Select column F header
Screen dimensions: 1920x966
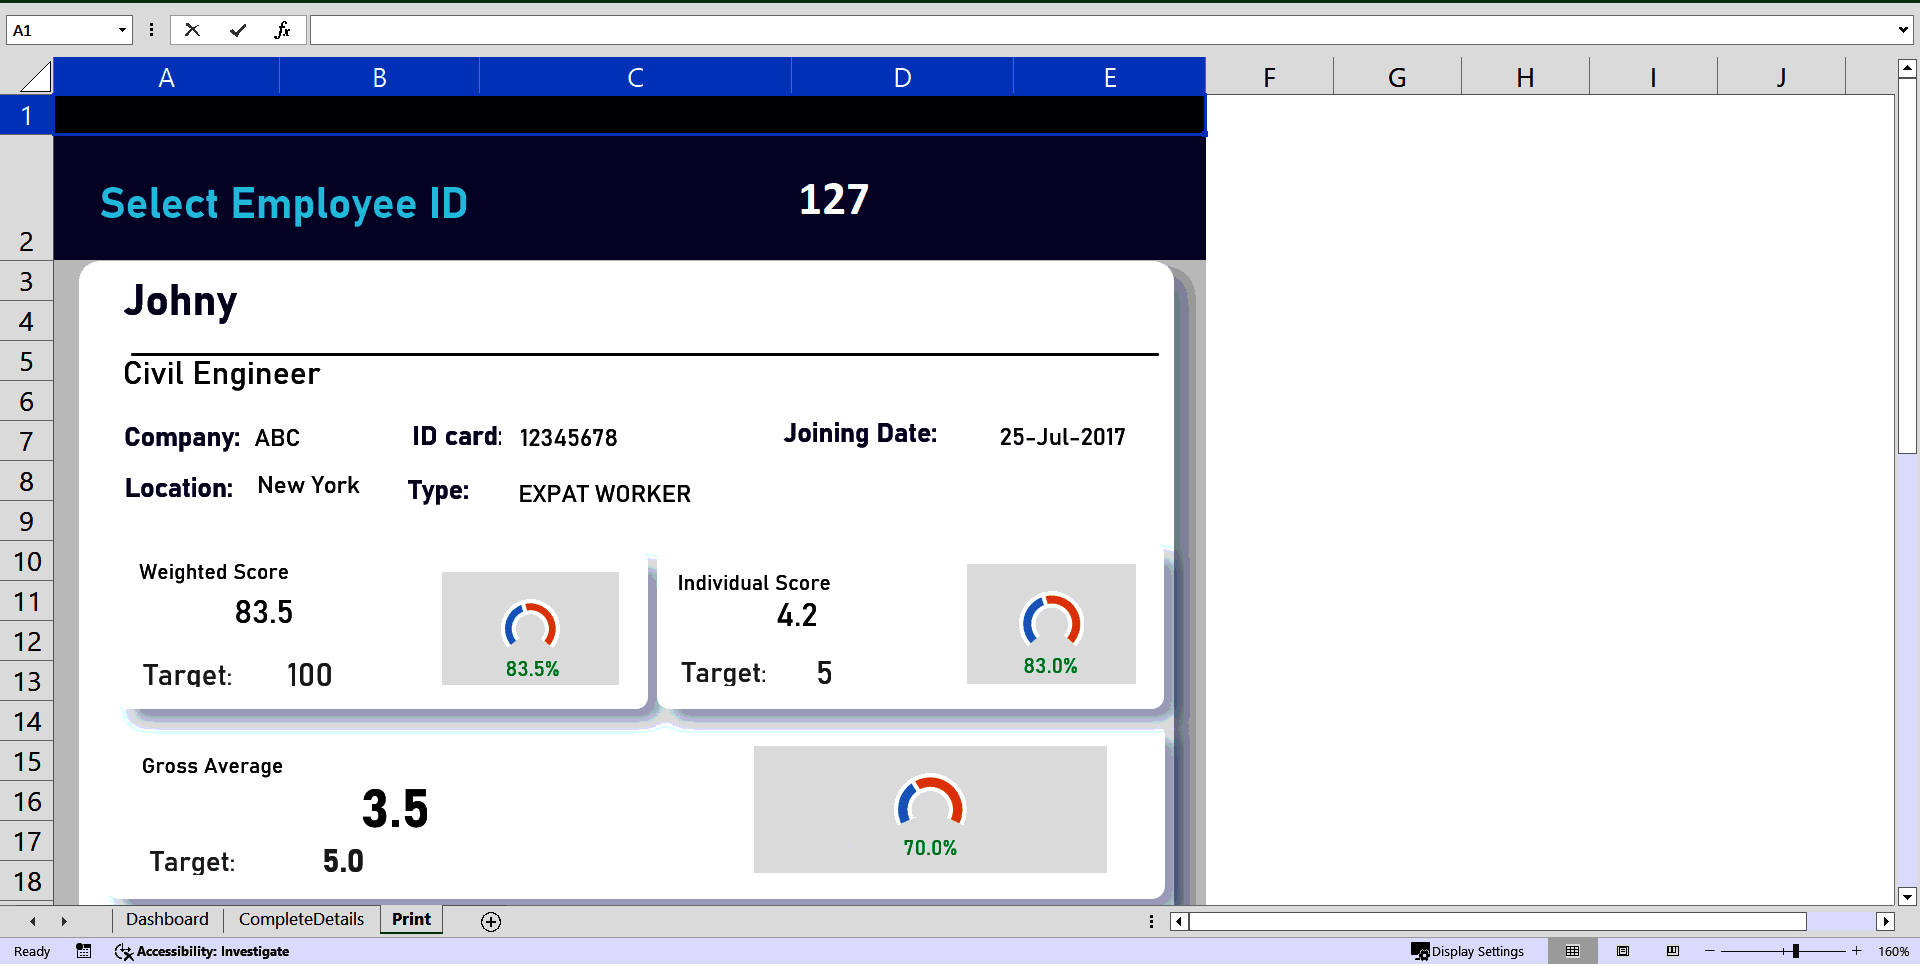pos(1270,77)
